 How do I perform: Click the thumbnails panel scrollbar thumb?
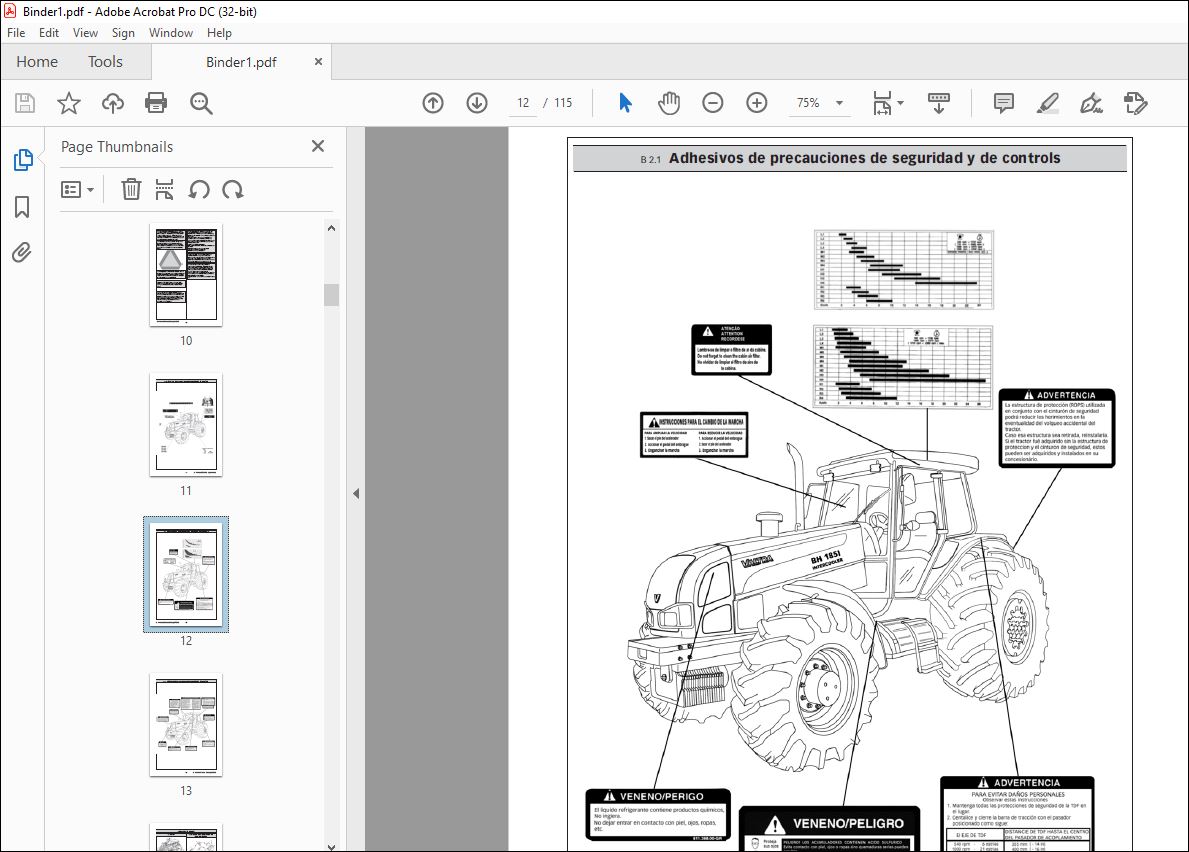point(331,295)
